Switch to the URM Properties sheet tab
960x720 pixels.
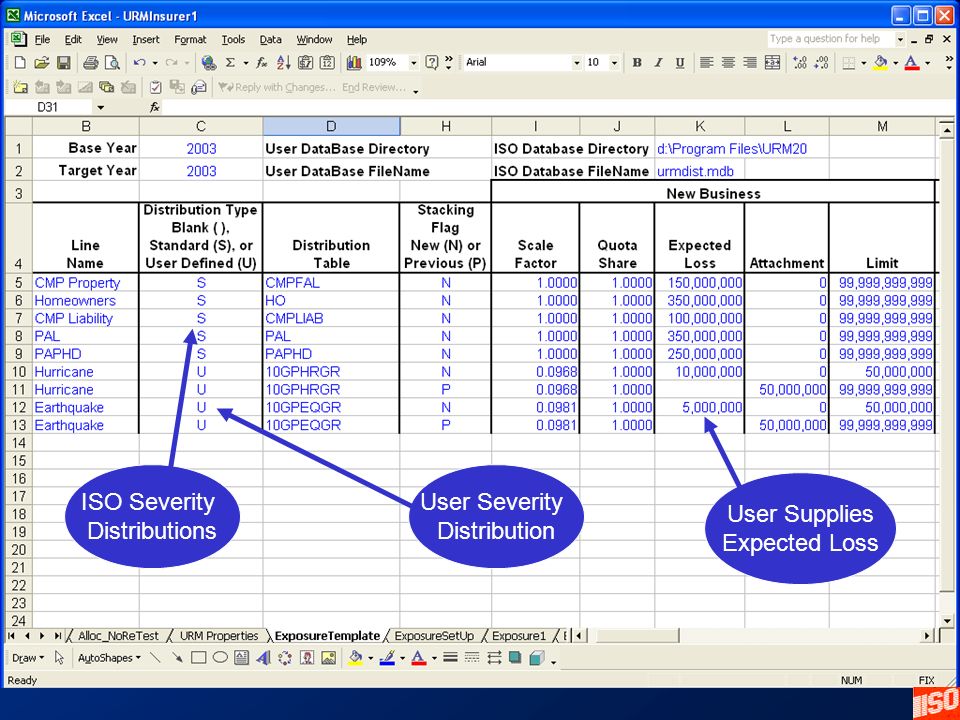(x=219, y=636)
